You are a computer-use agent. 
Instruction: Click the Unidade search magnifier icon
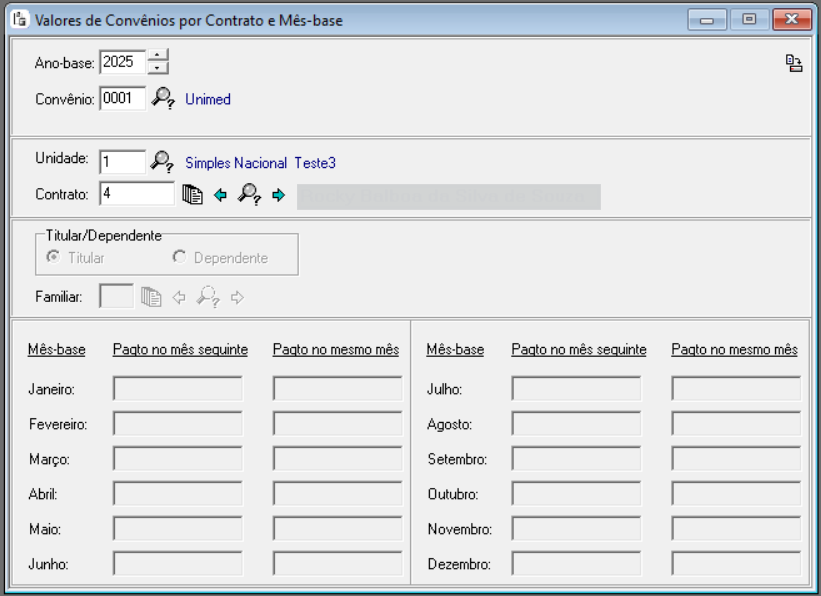point(161,161)
